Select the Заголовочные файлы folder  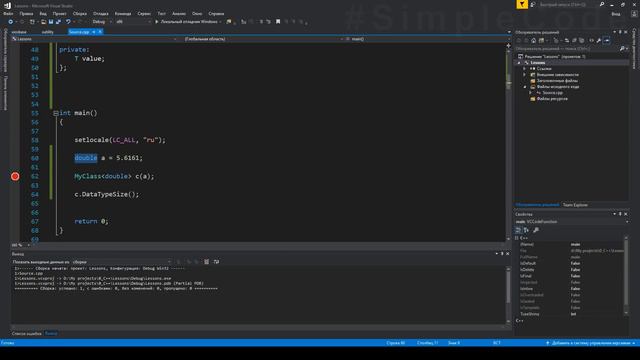(557, 81)
